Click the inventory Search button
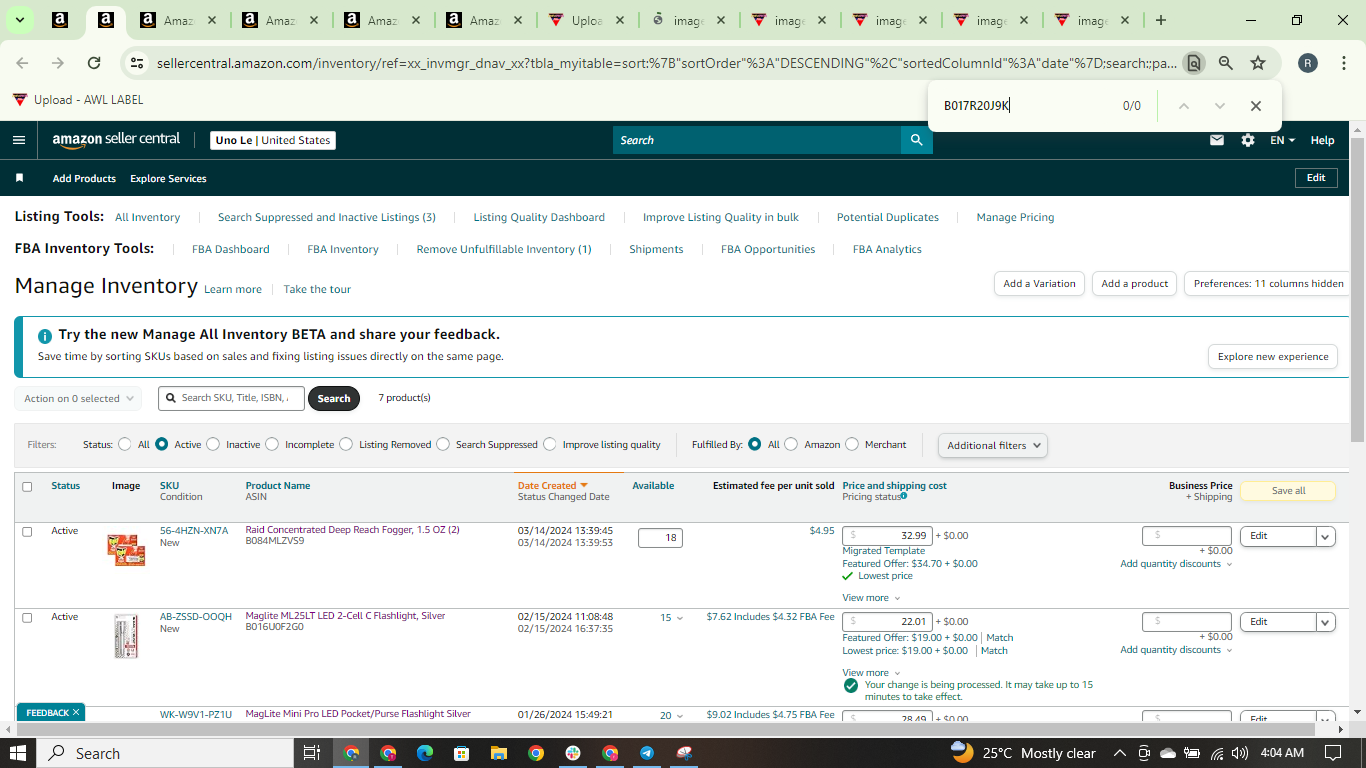Image resolution: width=1366 pixels, height=768 pixels. pyautogui.click(x=334, y=398)
